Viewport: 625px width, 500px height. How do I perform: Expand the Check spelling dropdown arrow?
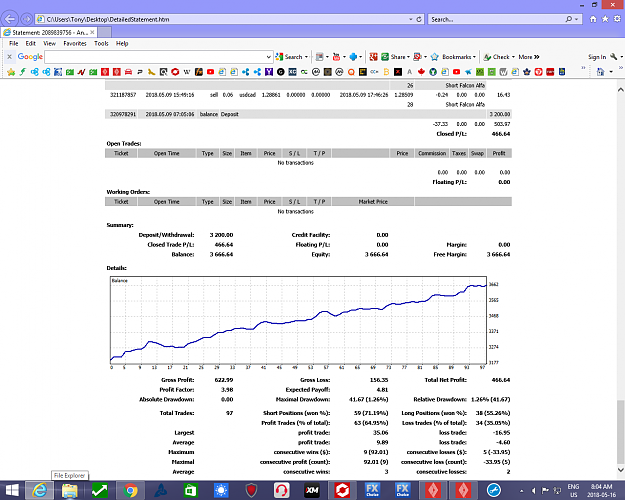[513, 57]
